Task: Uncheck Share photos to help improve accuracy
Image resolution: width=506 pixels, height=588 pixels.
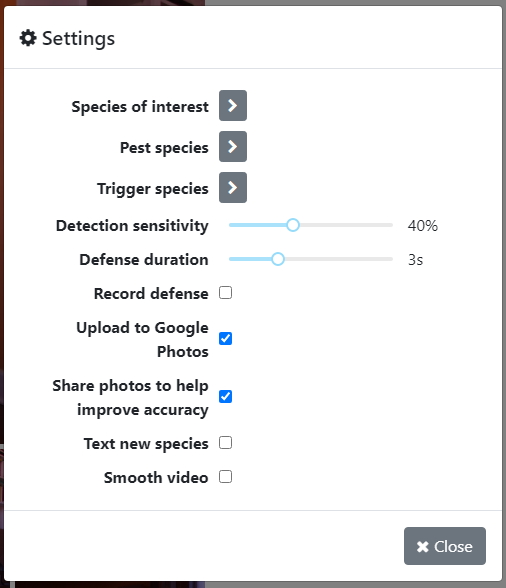Action: point(225,397)
